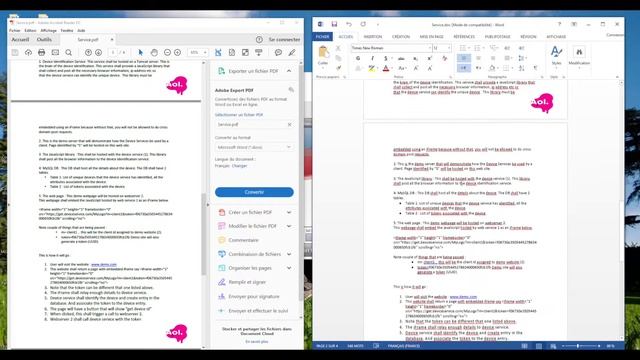Click the Redo icon in Word title bar
This screenshot has width=640, height=360.
[x=363, y=24]
